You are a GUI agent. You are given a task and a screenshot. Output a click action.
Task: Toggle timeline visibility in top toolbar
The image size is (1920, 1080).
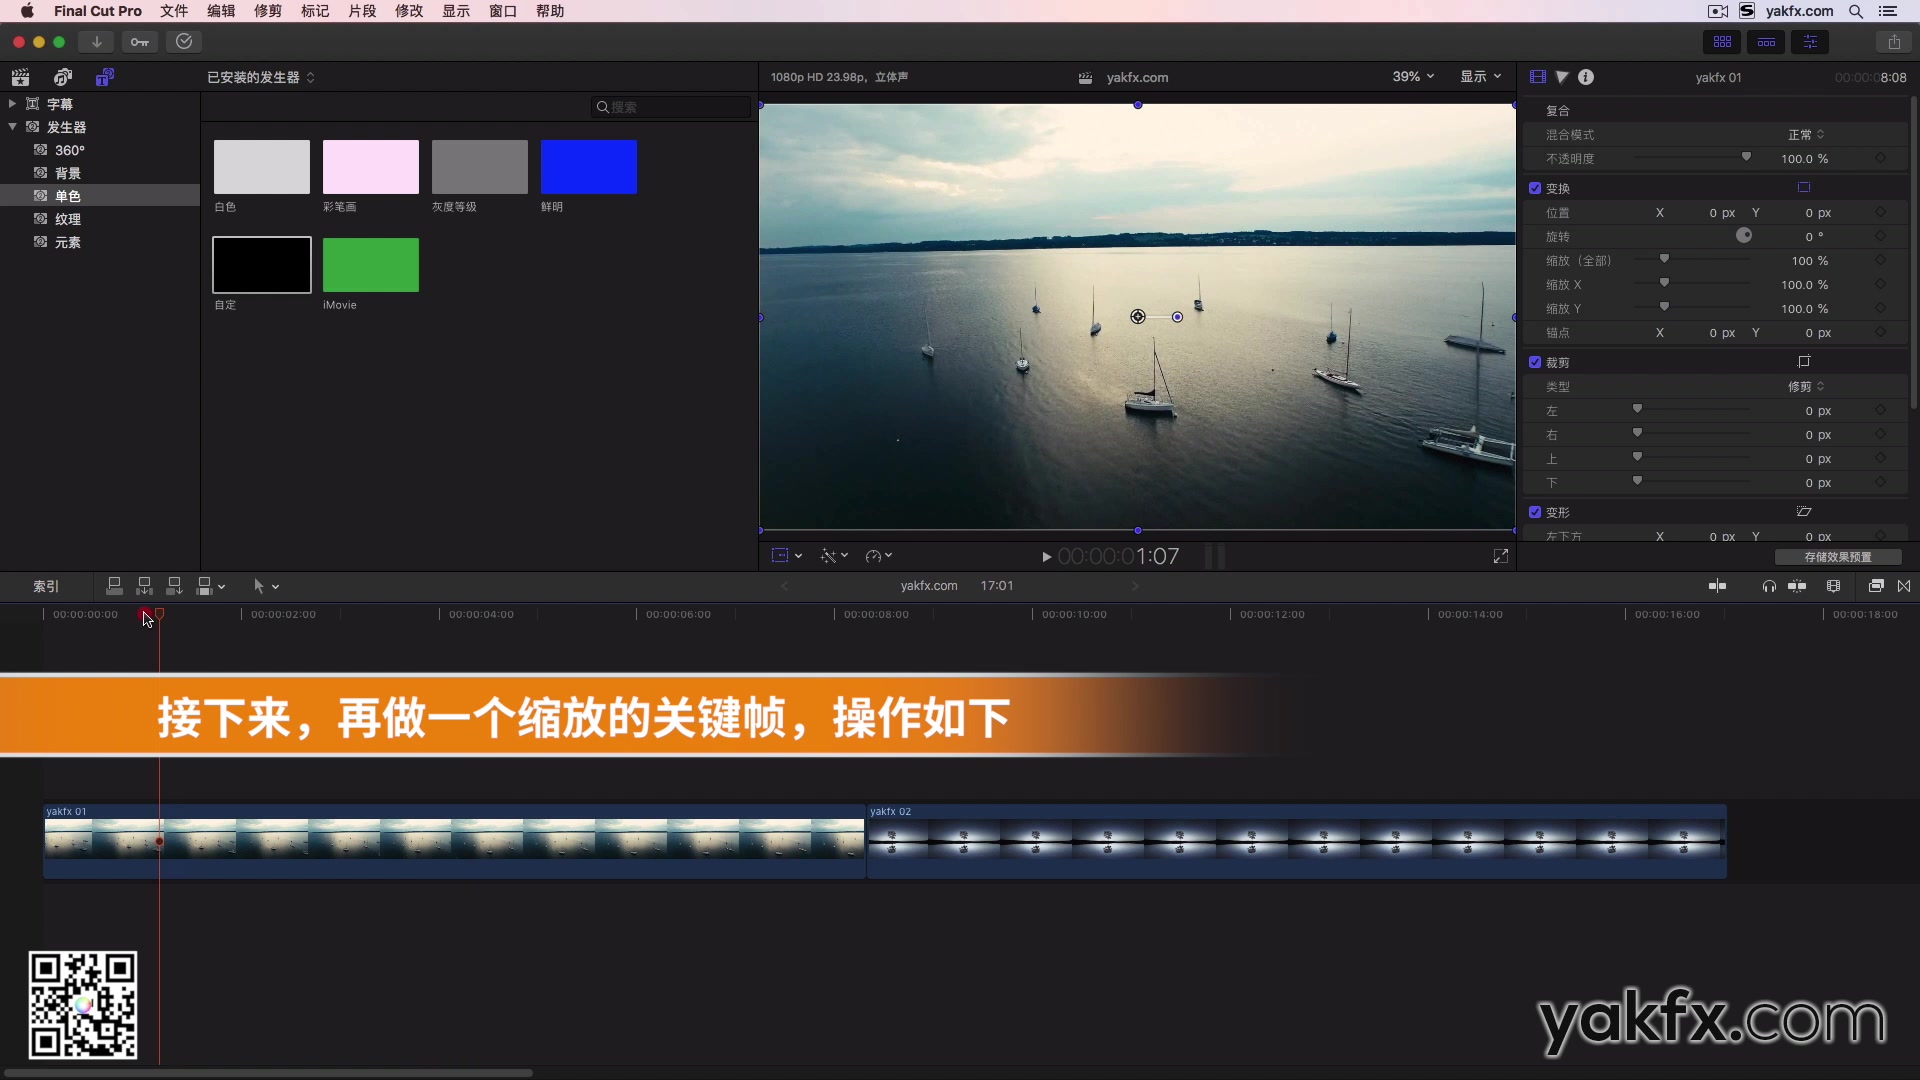point(1766,42)
